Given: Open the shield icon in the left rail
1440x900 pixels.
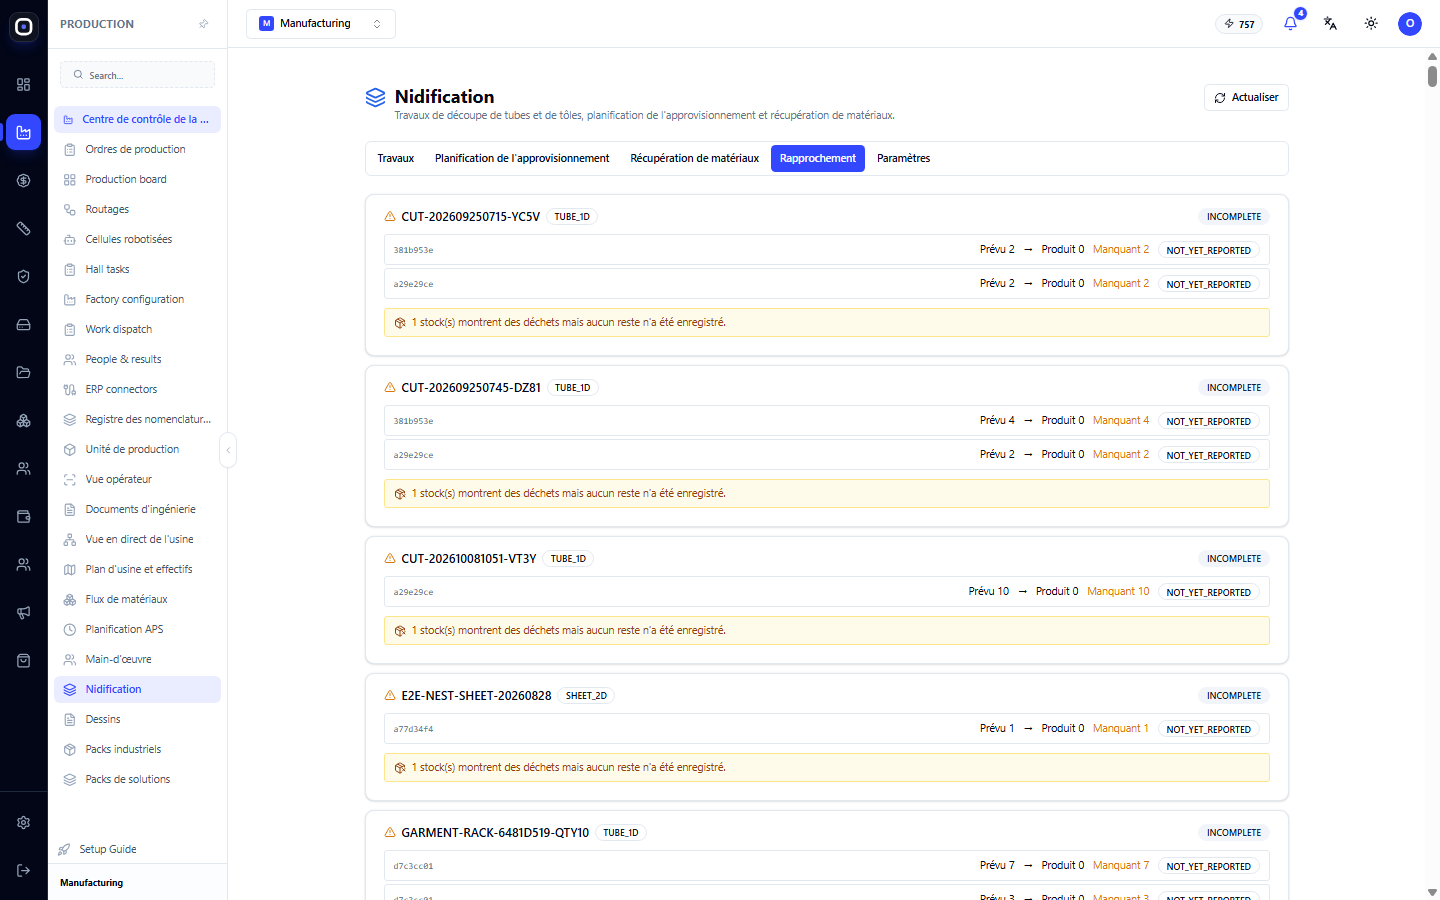Looking at the screenshot, I should click(x=23, y=277).
